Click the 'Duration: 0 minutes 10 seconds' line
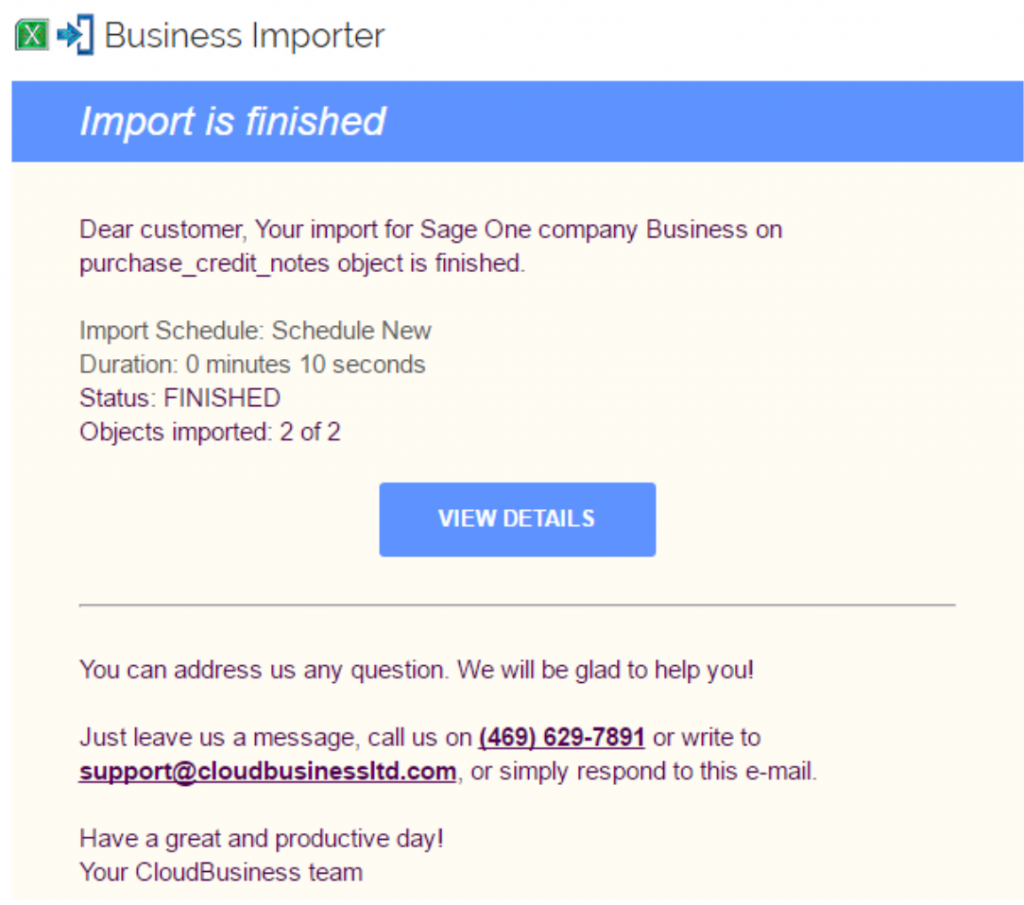This screenshot has height=905, width=1024. pyautogui.click(x=252, y=364)
